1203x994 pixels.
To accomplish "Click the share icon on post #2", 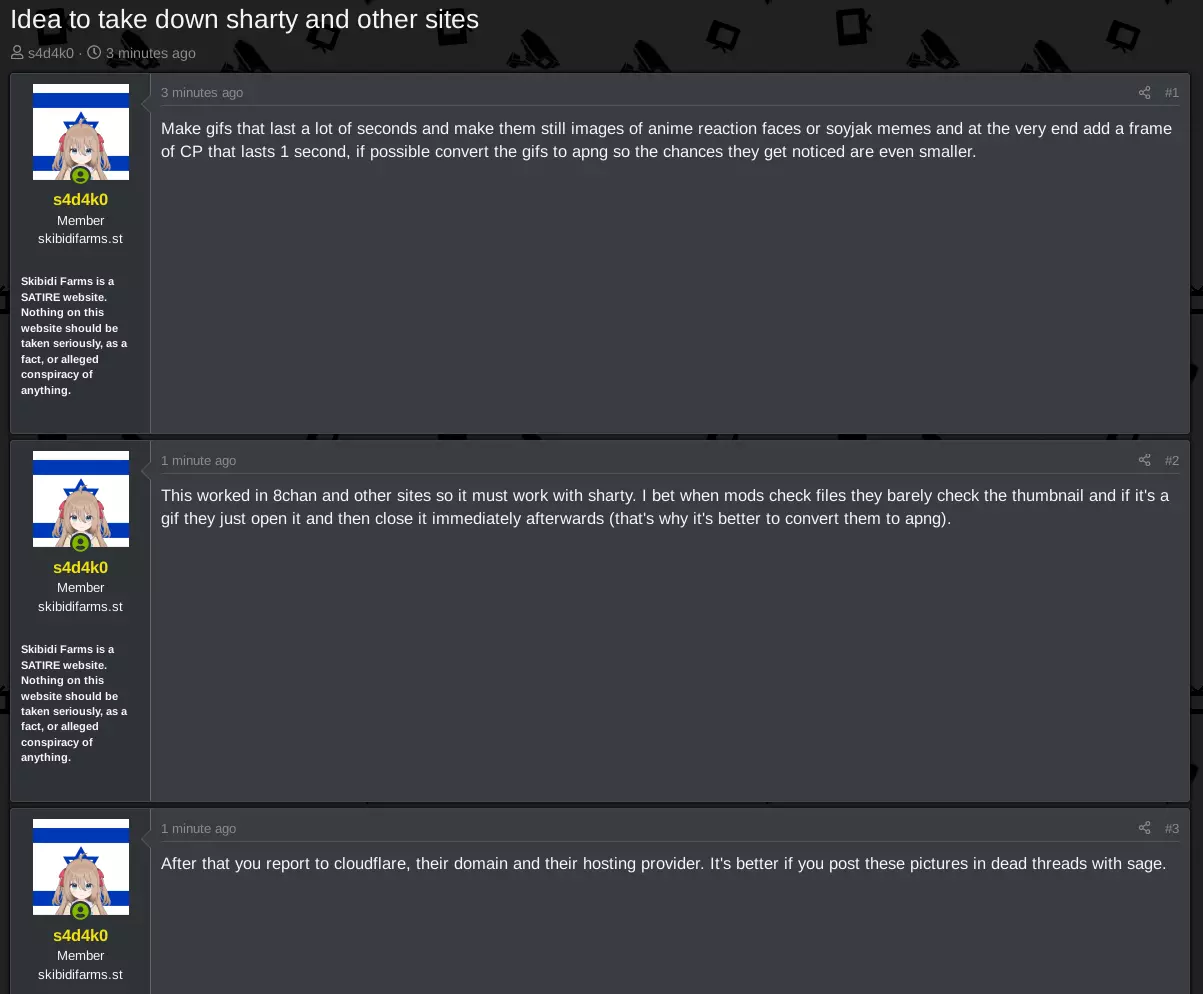I will point(1144,461).
